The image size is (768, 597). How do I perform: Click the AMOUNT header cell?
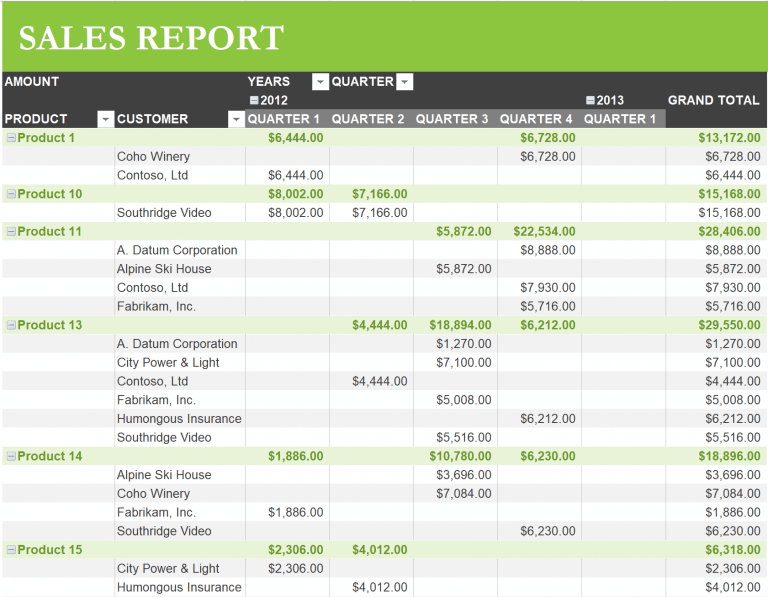tap(32, 81)
